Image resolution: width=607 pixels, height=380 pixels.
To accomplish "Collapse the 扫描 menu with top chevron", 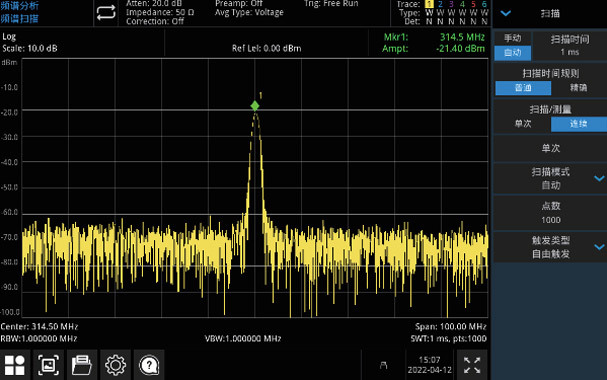I will click(x=506, y=14).
